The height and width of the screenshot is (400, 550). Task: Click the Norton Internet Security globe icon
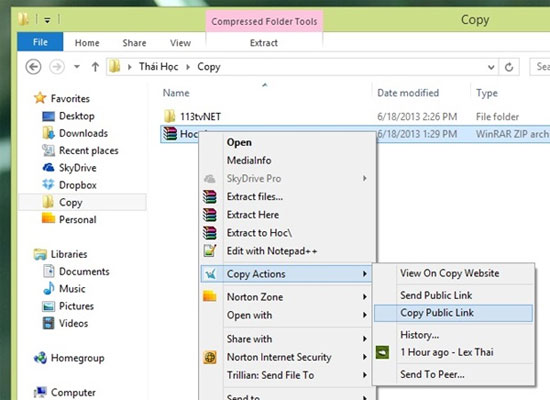pyautogui.click(x=210, y=357)
